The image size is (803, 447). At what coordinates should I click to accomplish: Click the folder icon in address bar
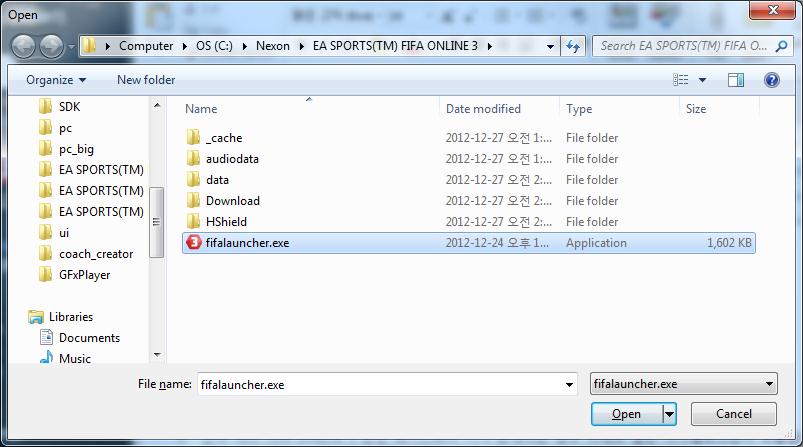90,46
